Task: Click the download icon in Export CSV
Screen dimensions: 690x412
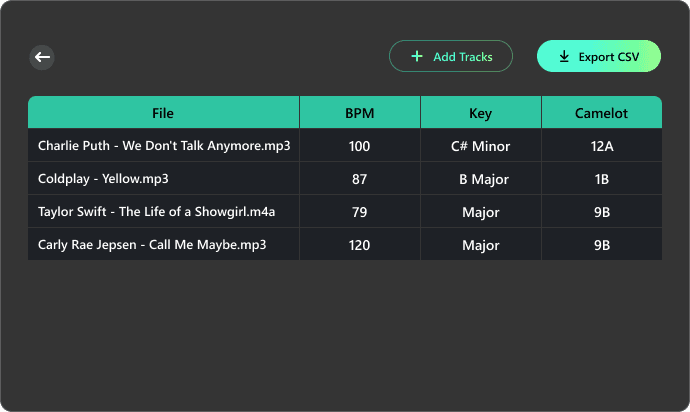Action: (x=564, y=56)
